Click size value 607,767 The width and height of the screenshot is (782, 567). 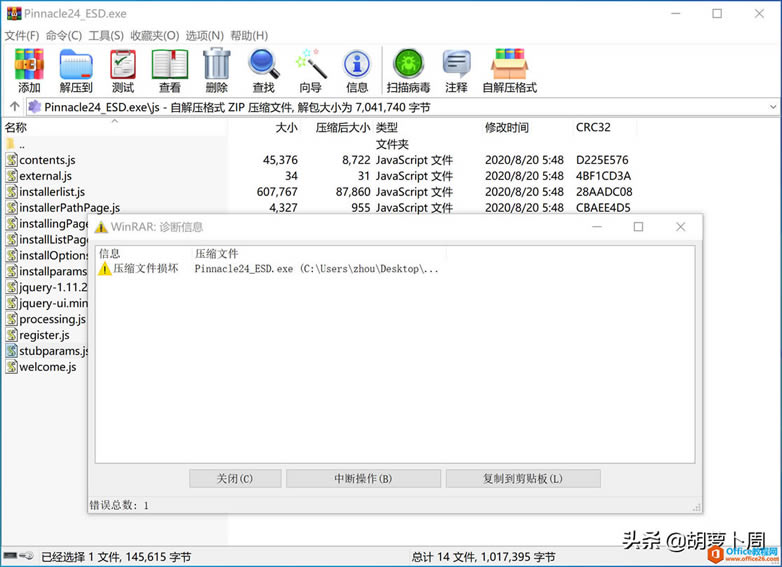point(277,191)
